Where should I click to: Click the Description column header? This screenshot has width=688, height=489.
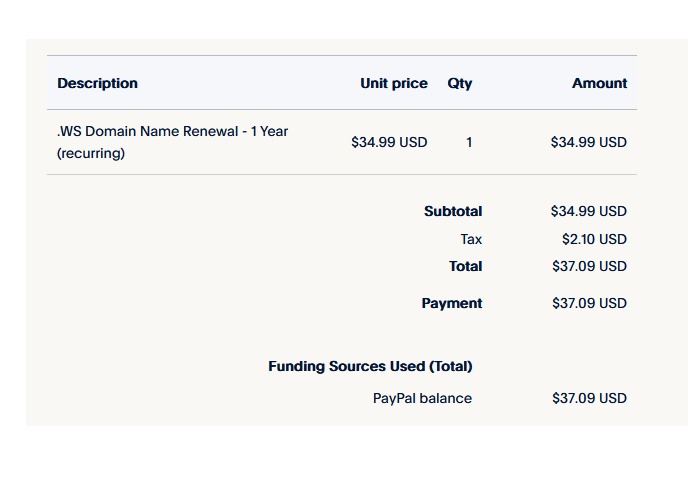point(97,83)
